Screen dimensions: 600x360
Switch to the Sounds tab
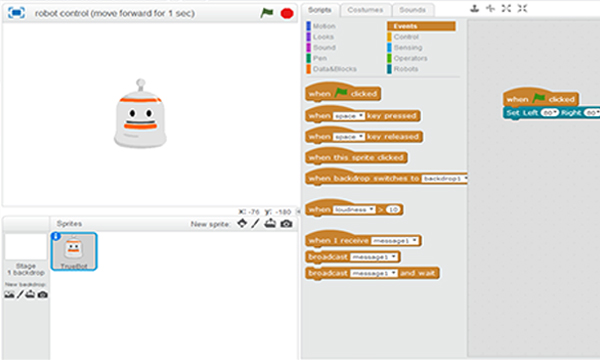click(412, 10)
